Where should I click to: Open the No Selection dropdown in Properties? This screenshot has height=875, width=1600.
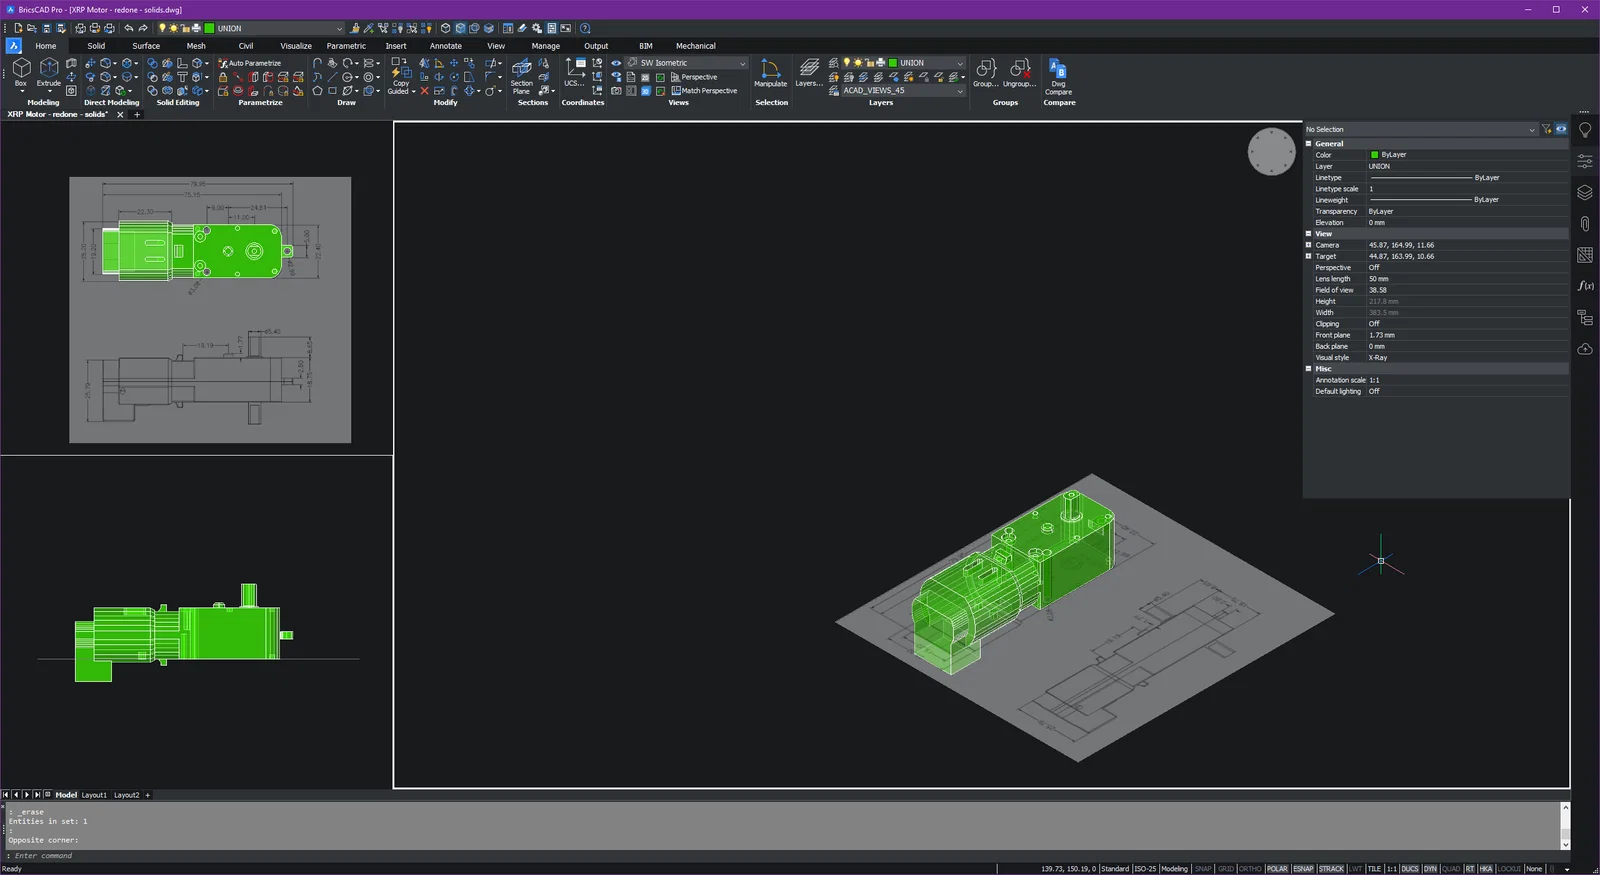click(x=1420, y=129)
